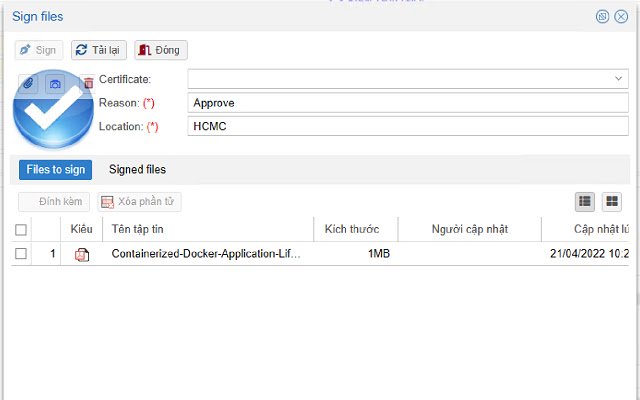Select file name Containerized-Docker-Application-Lif...
Image resolution: width=640 pixels, height=400 pixels.
[206, 253]
